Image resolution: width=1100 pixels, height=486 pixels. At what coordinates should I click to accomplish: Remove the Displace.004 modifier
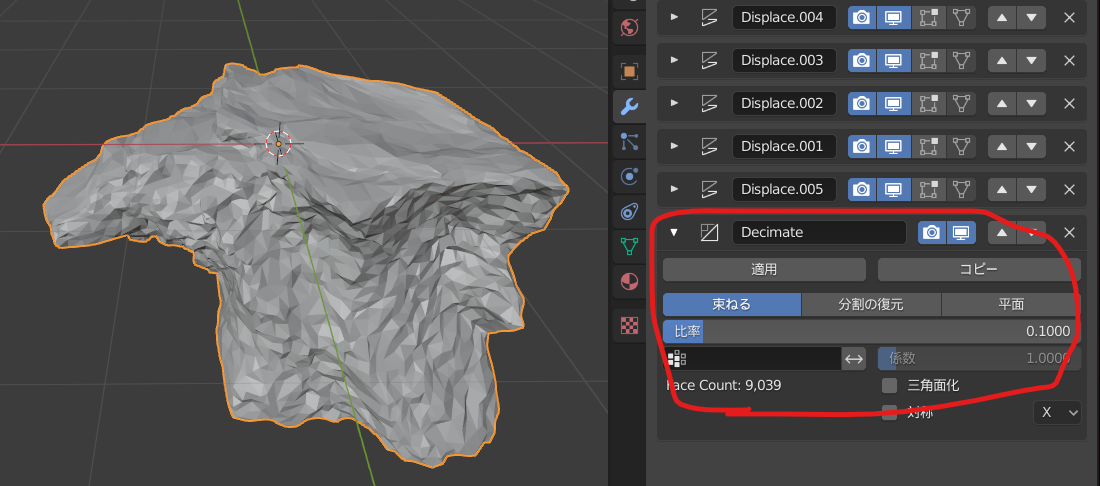point(1069,18)
